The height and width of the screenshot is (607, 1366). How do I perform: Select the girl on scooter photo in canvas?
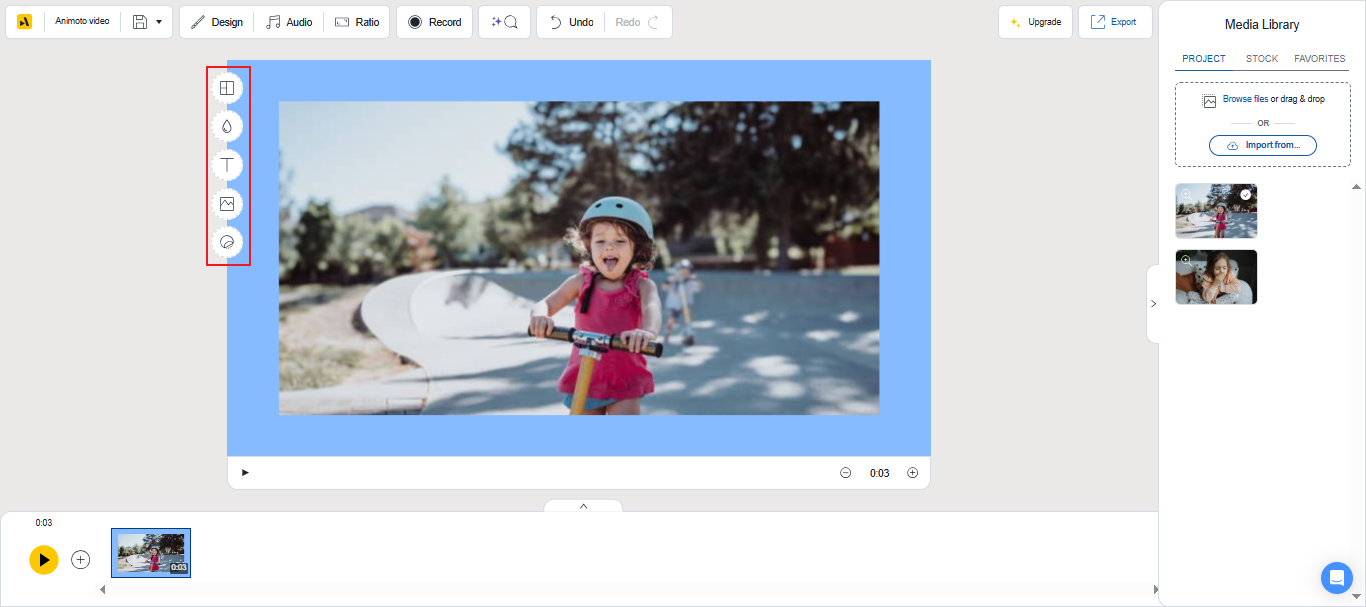point(579,258)
